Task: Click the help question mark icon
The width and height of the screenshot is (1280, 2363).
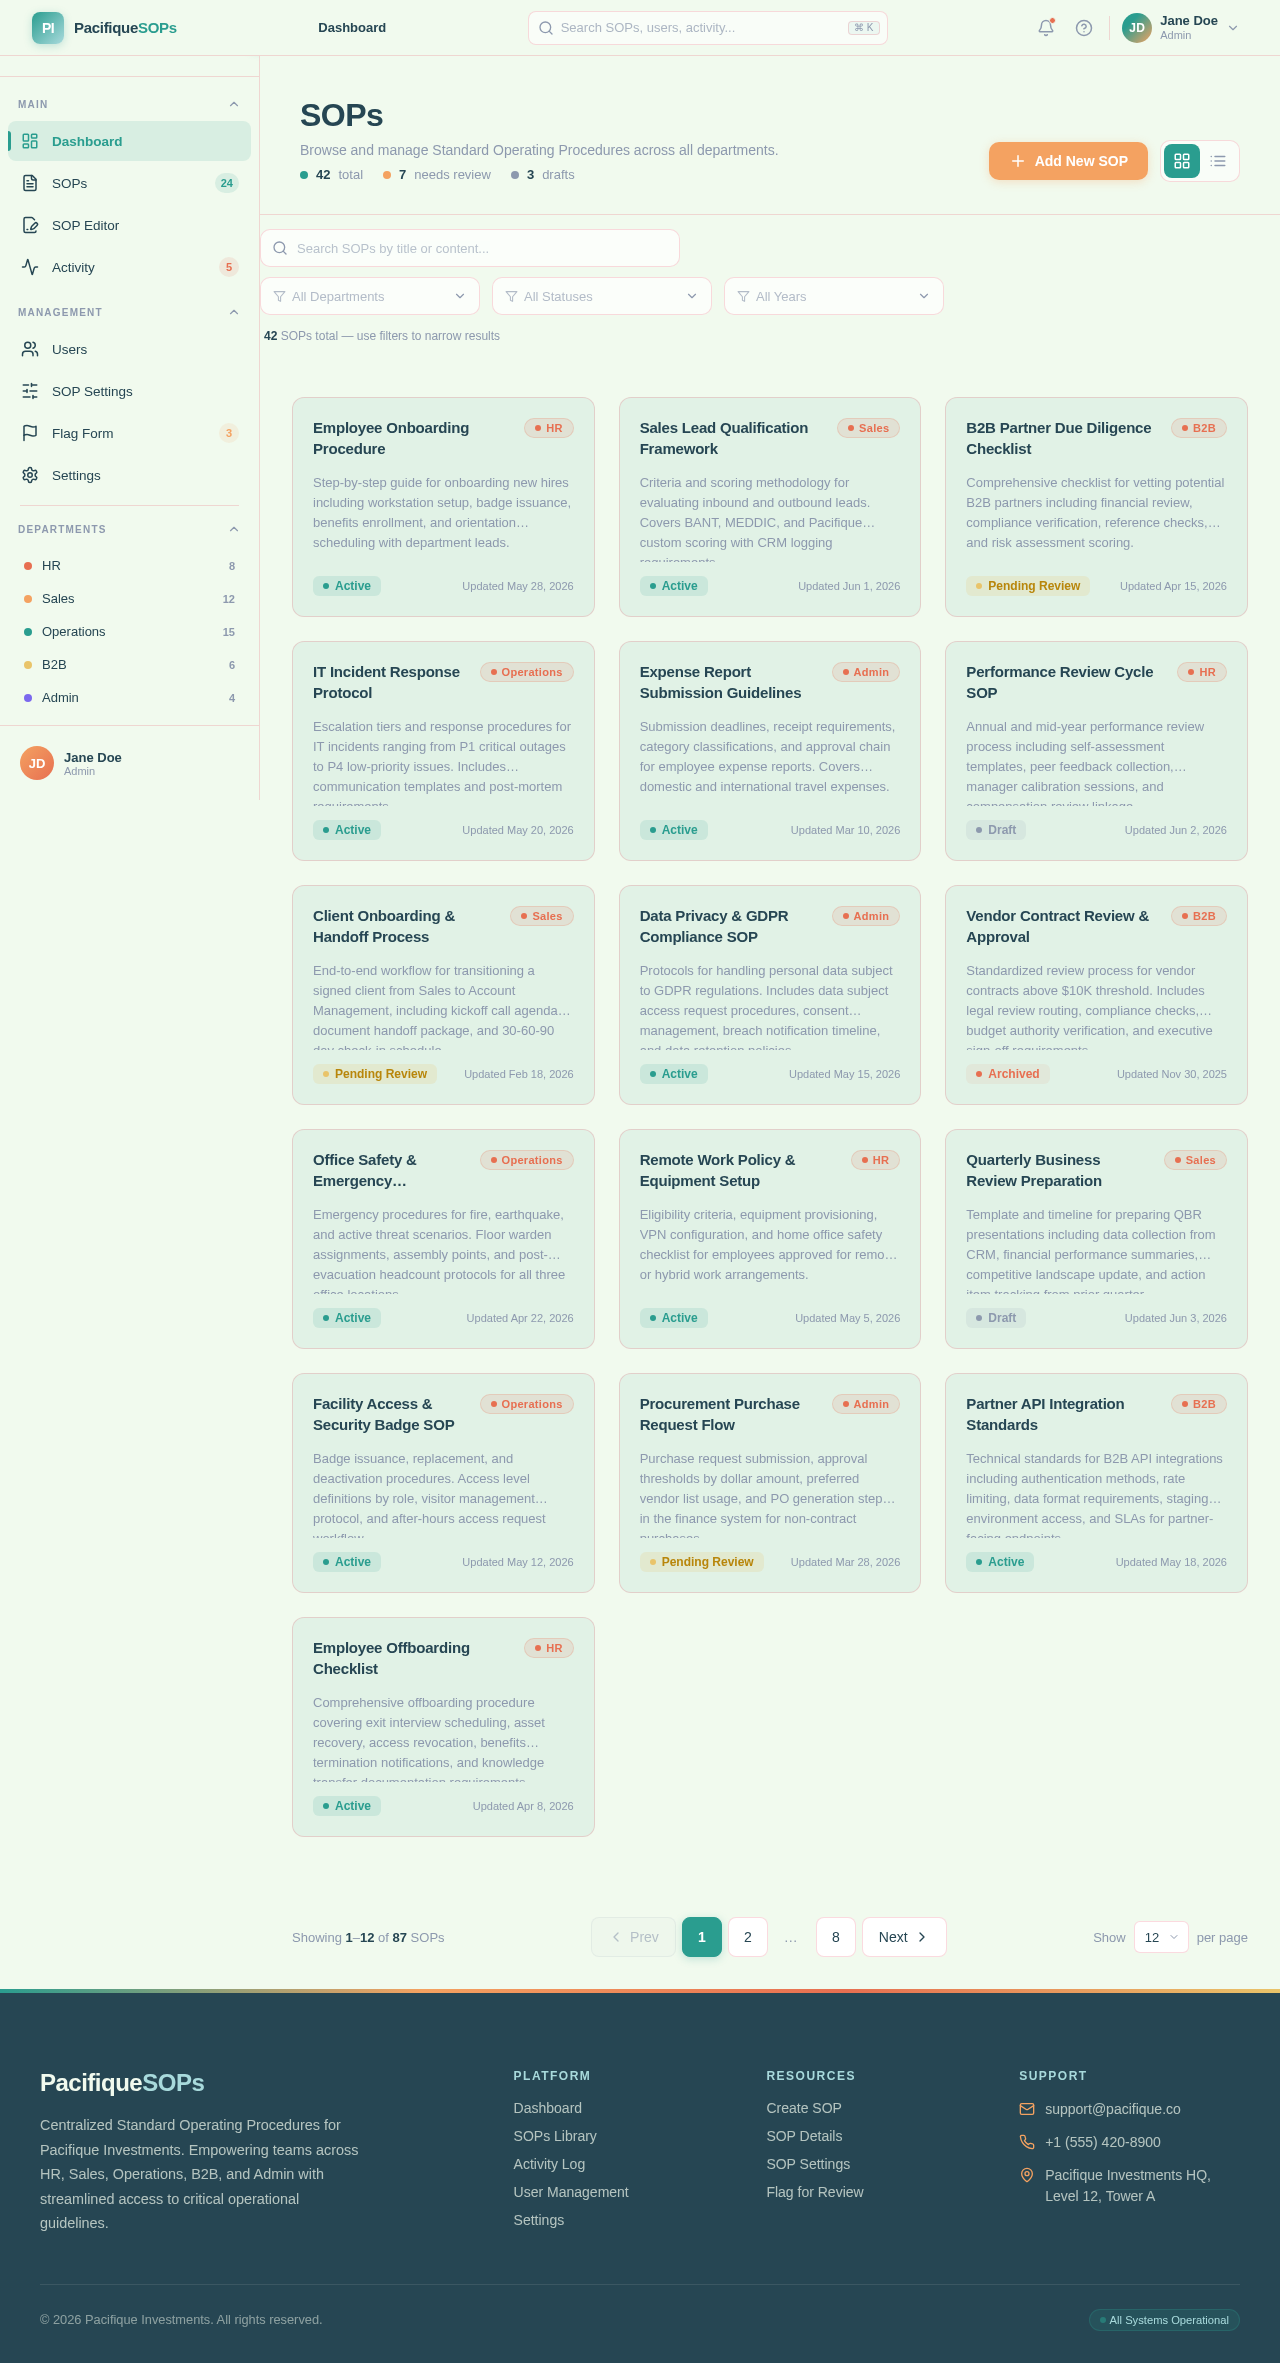Action: (1084, 28)
